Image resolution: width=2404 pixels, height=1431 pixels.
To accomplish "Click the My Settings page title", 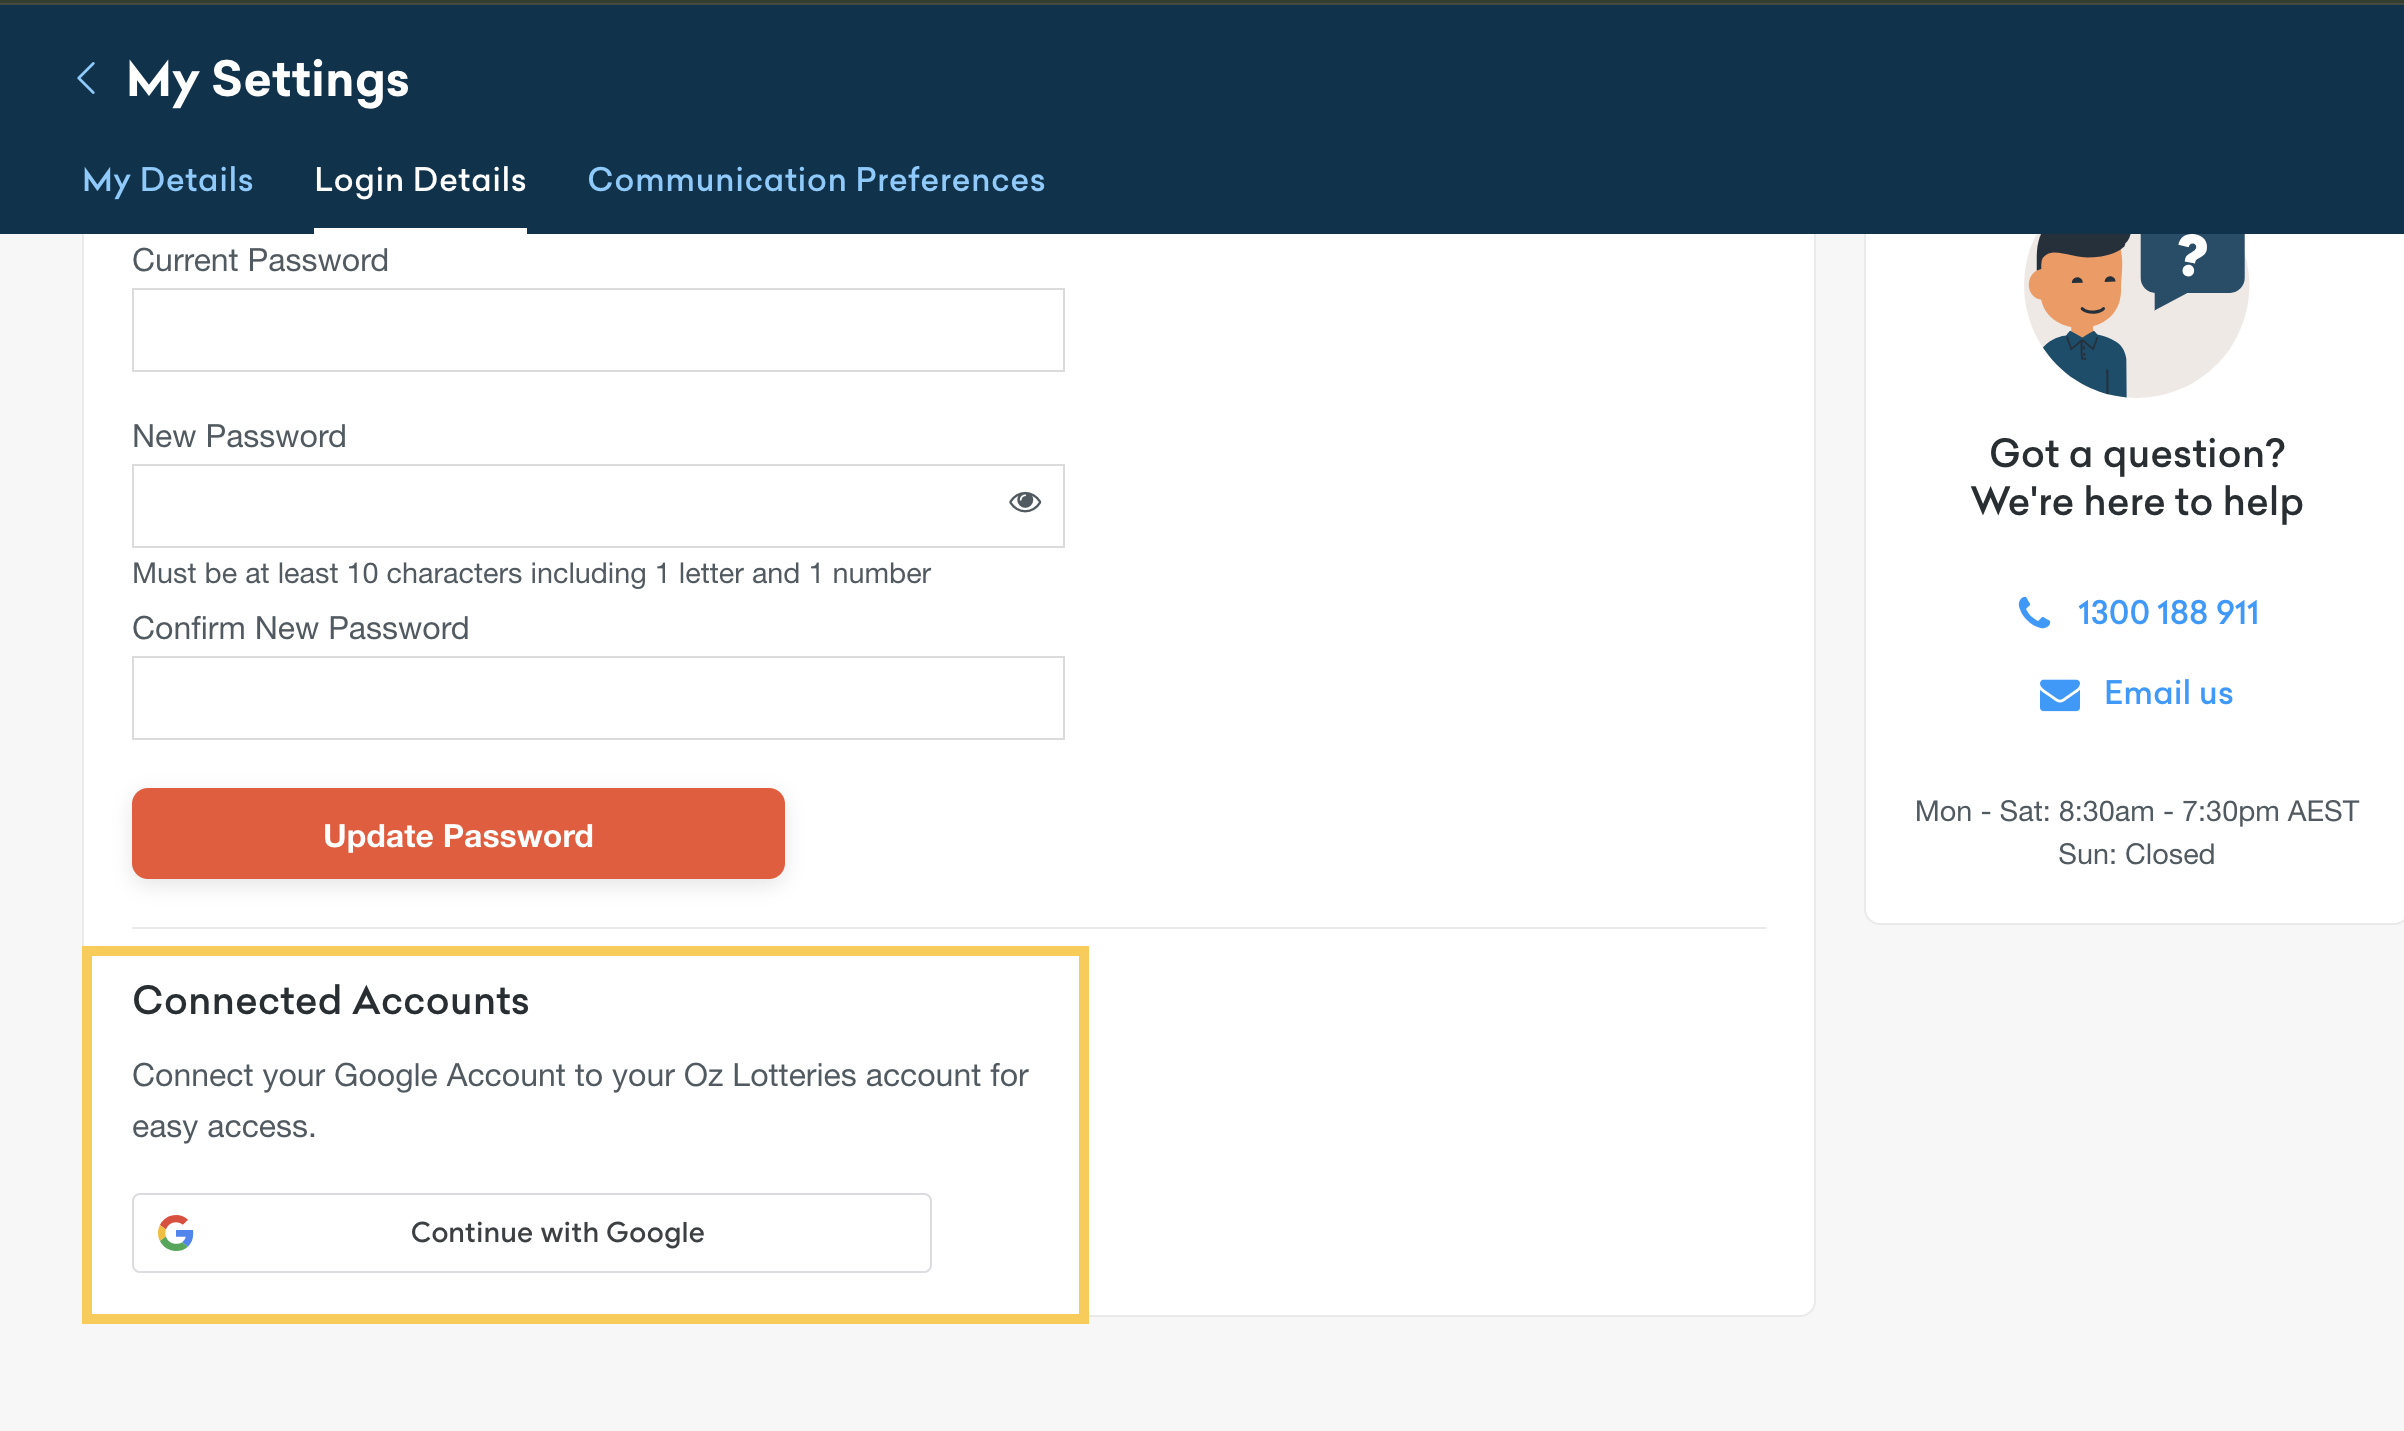I will (268, 80).
